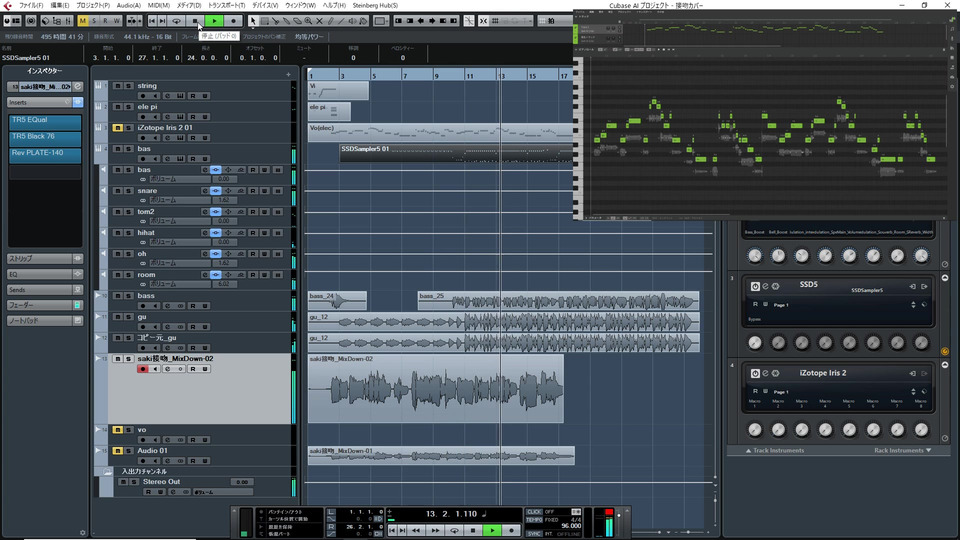Mute the string track
This screenshot has width=960, height=540.
tap(118, 86)
